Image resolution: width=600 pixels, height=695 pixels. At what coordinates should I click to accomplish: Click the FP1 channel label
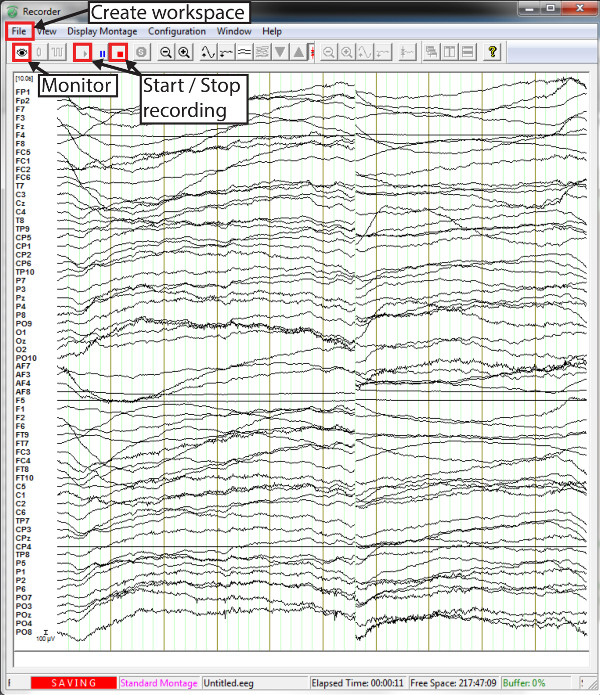coord(23,92)
